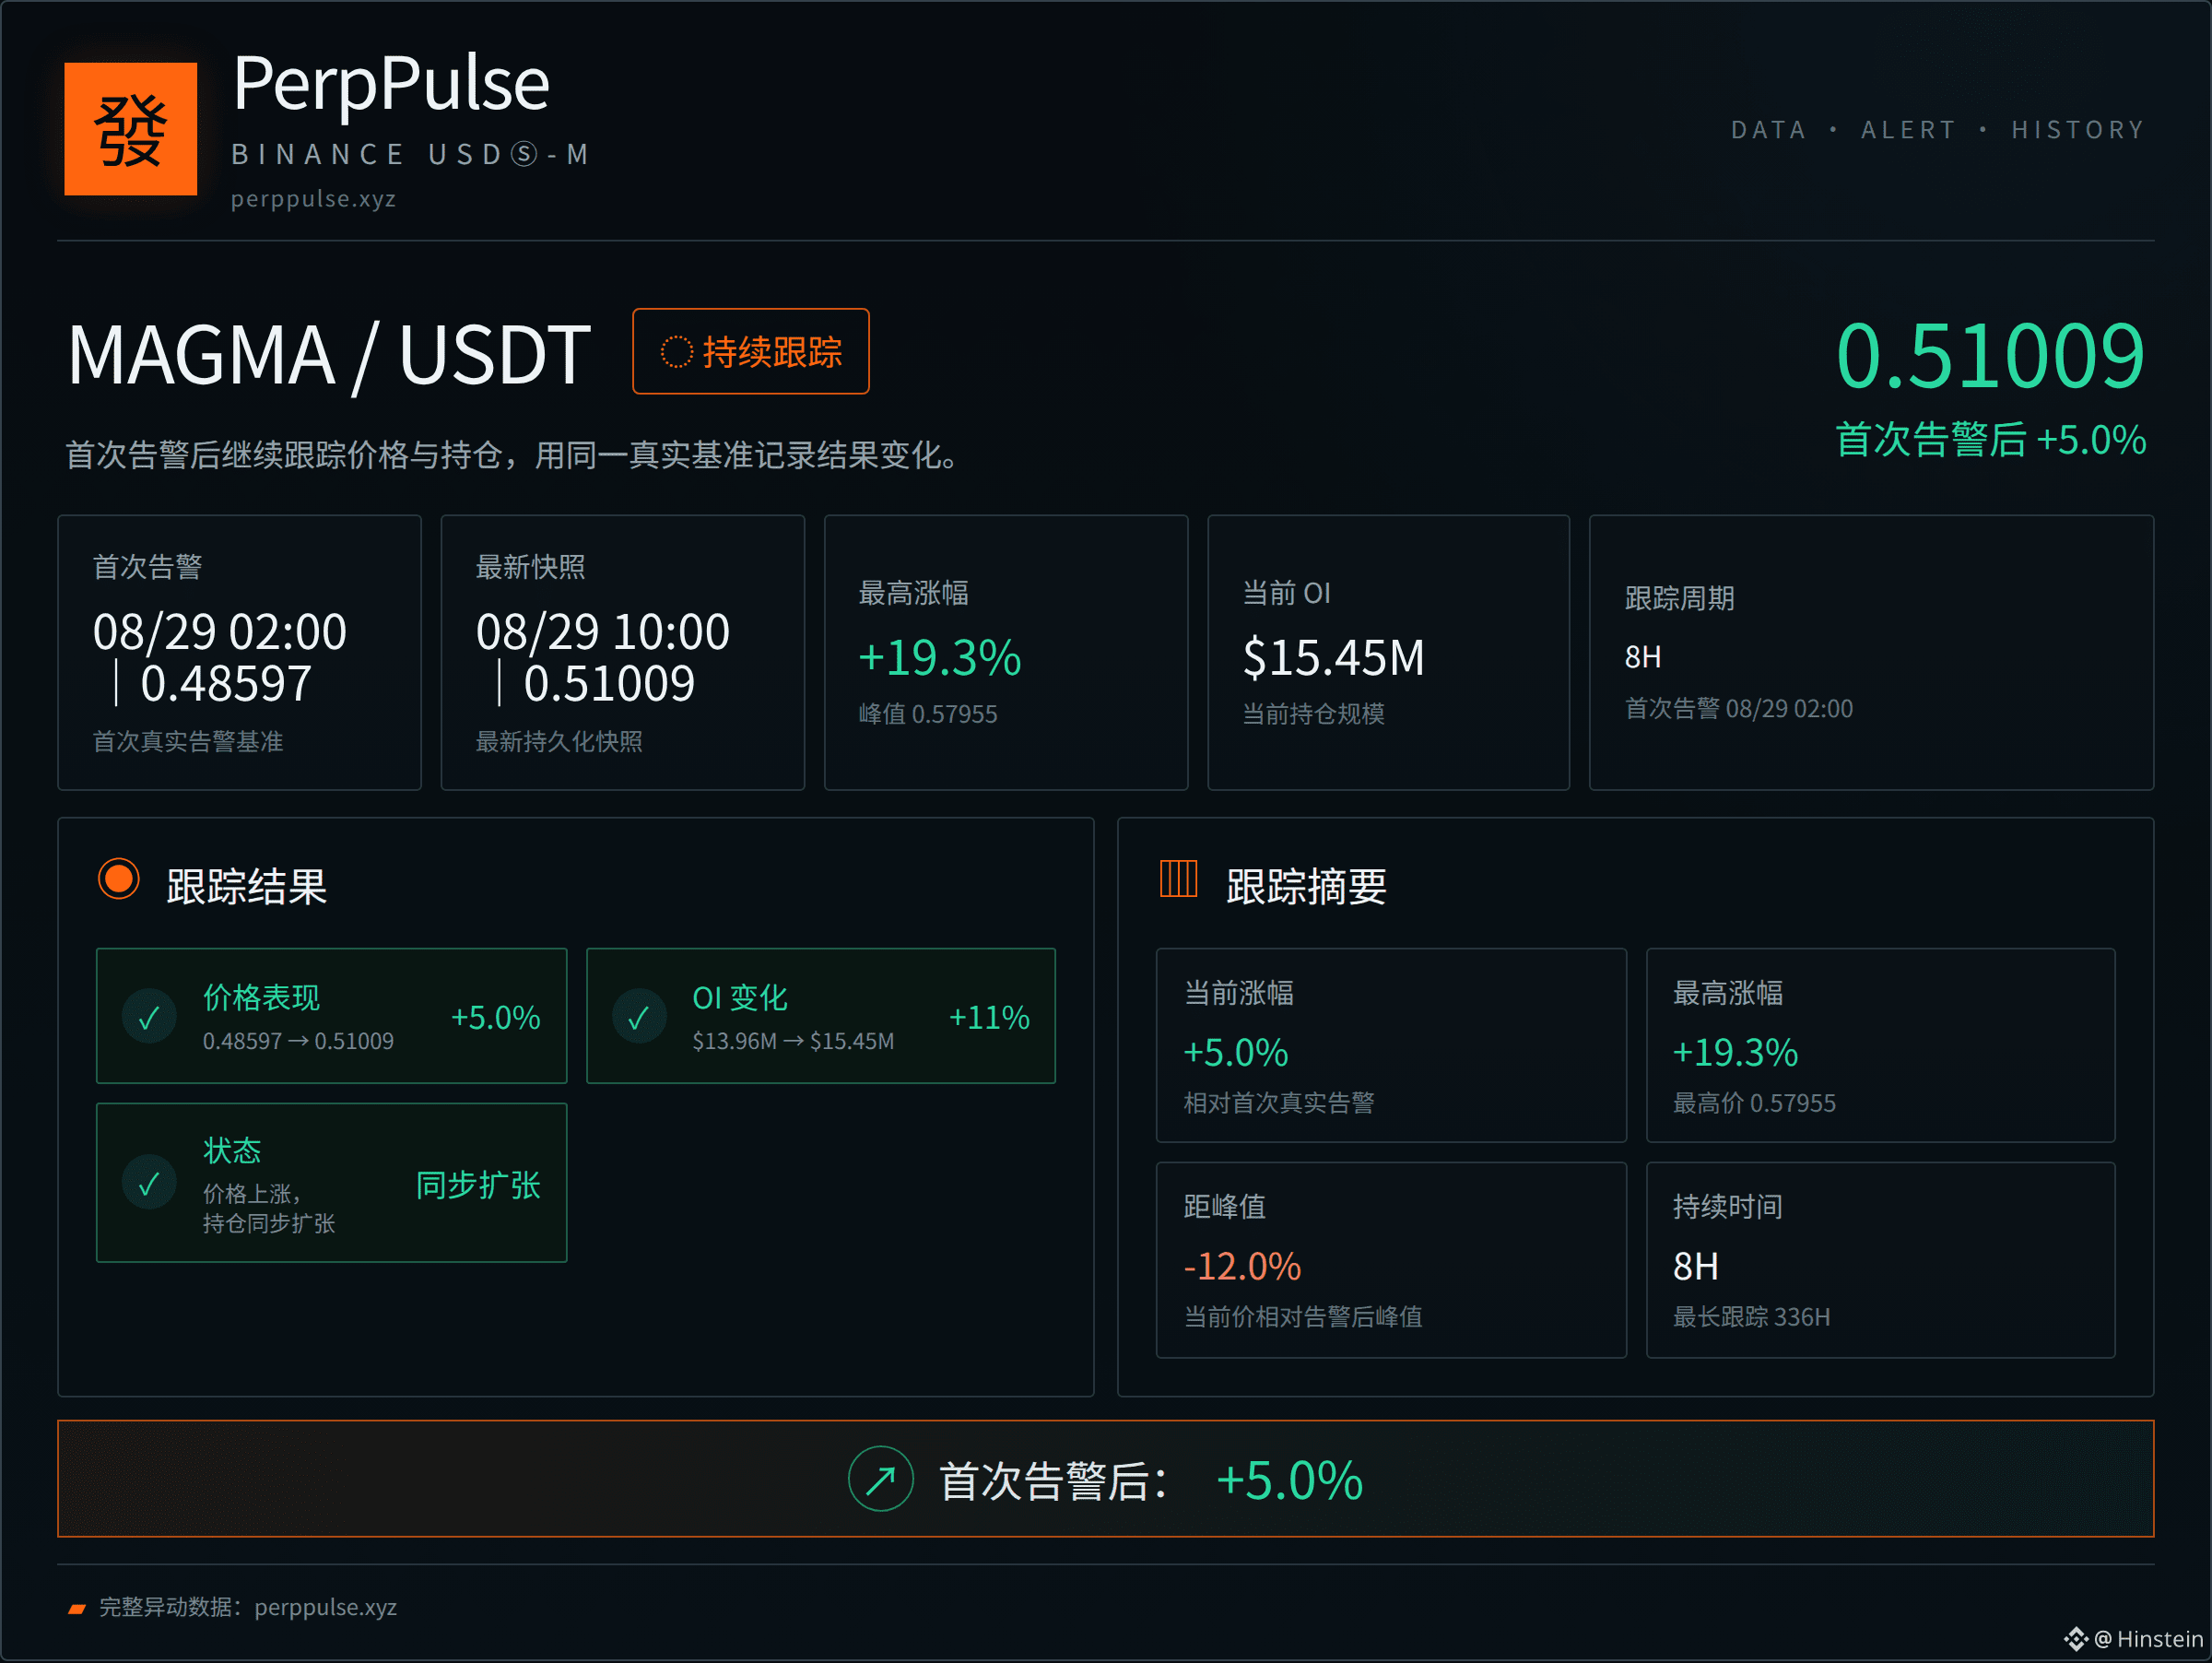2212x1663 pixels.
Task: Click the 首次告警后 +5.0% bottom banner
Action: (1106, 1479)
